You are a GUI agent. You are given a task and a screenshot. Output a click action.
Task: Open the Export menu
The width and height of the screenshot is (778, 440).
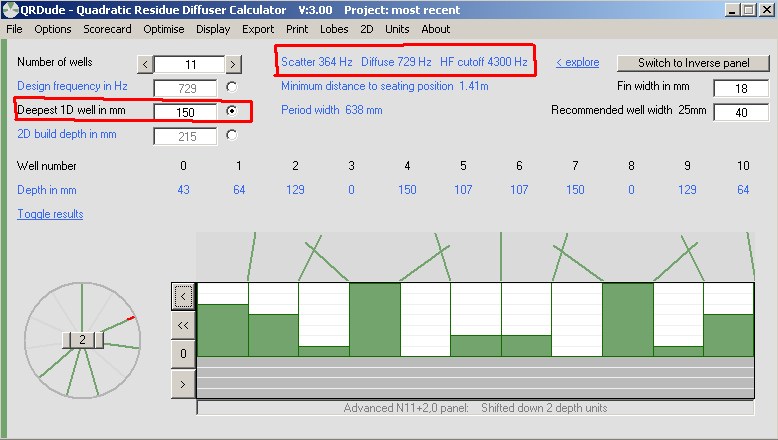tap(258, 29)
